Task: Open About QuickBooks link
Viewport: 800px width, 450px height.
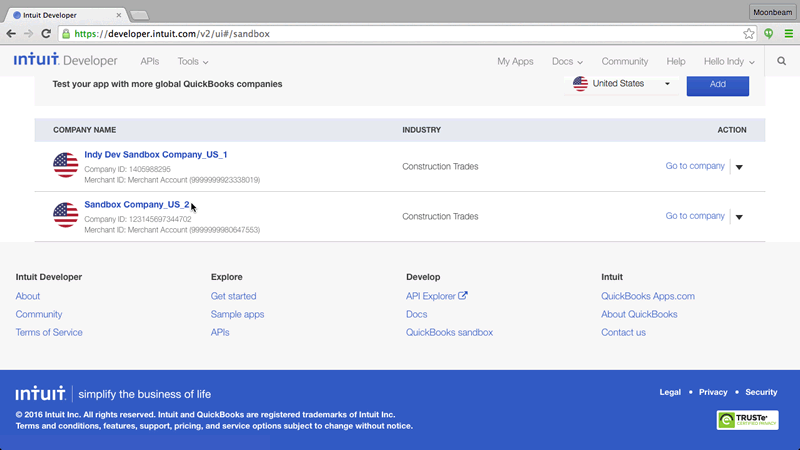Action: tap(639, 314)
